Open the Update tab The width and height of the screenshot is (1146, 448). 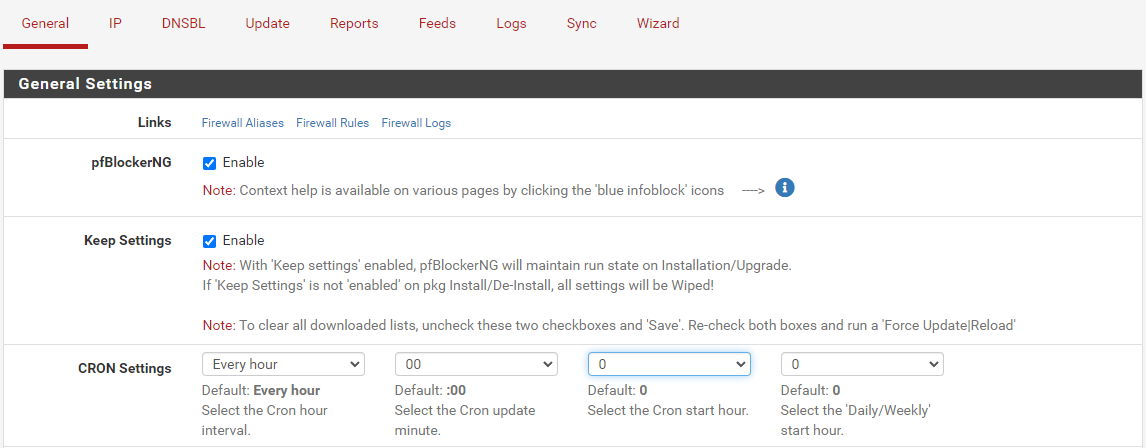coord(267,23)
